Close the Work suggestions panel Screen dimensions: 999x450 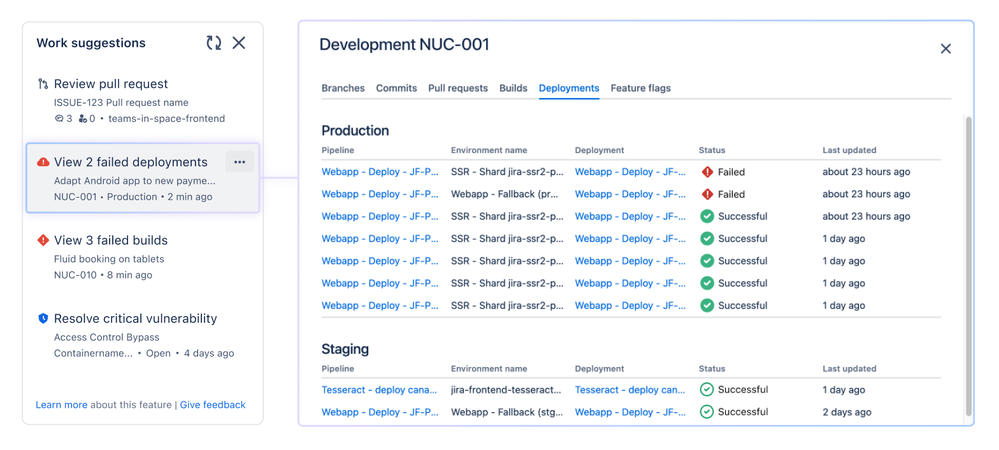click(239, 43)
